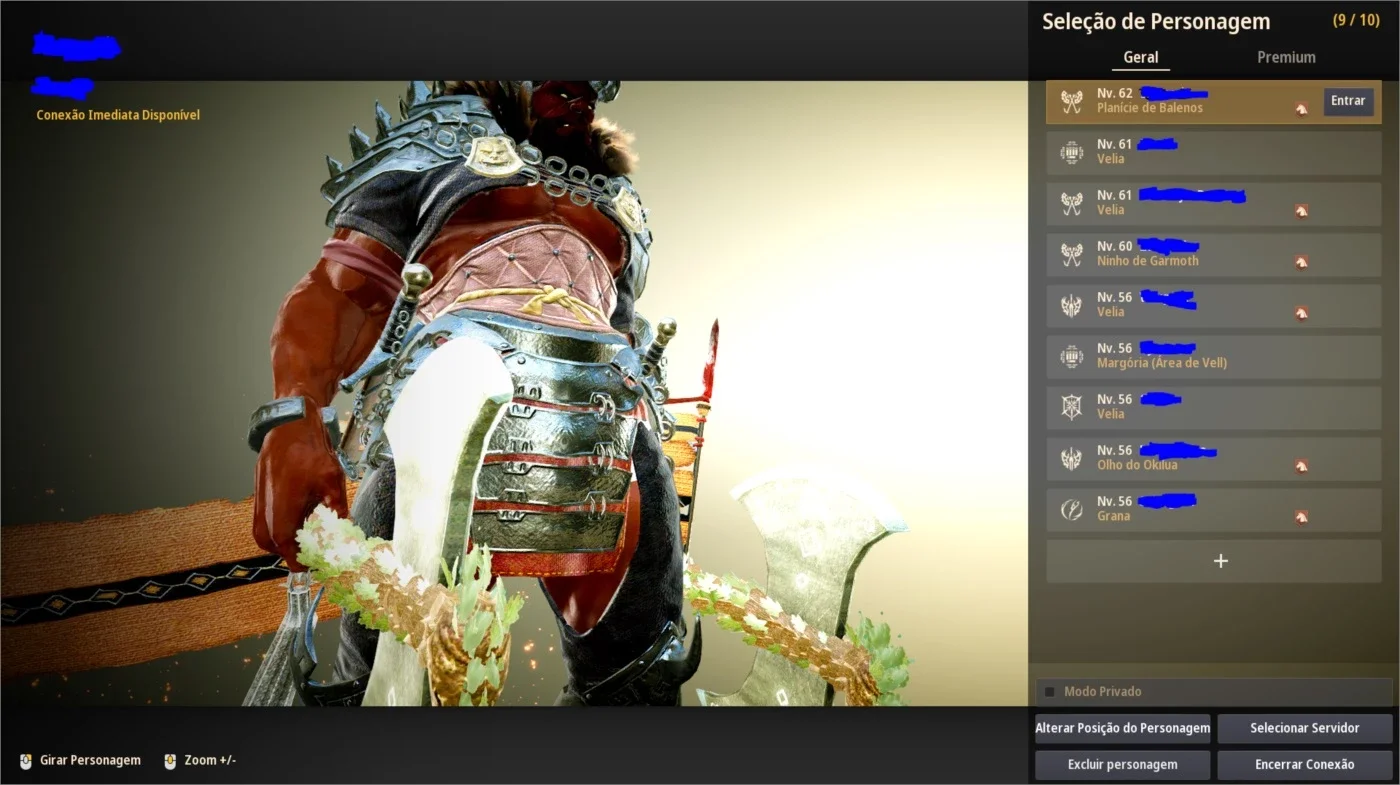Click class emblem on Nv. 61 Velia row without horse
The height and width of the screenshot is (785, 1400).
1071,153
